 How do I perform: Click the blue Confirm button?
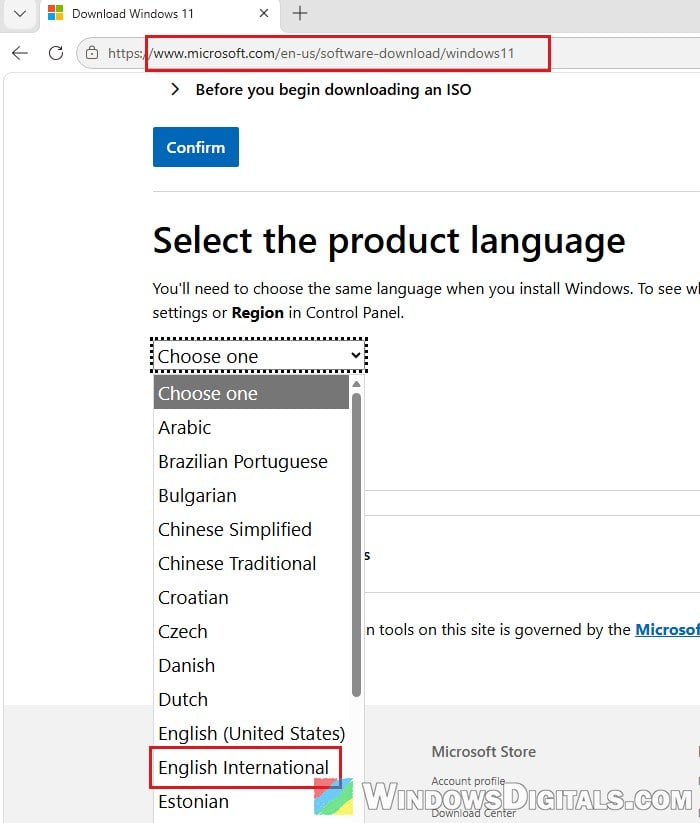tap(196, 147)
